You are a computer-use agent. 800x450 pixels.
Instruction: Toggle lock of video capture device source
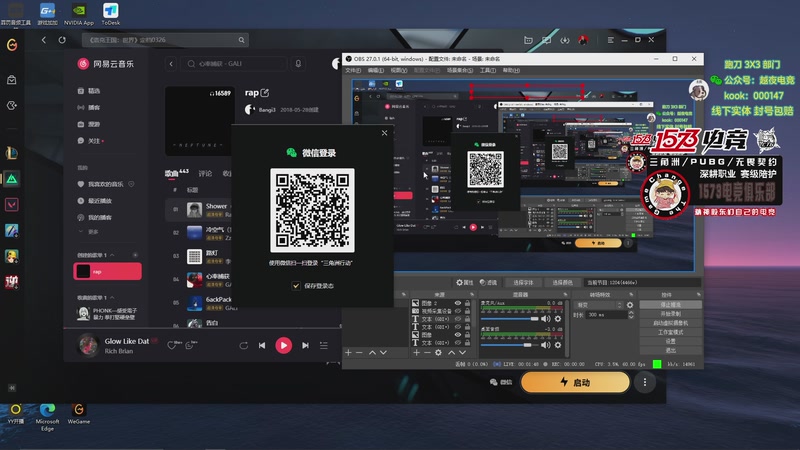(467, 311)
